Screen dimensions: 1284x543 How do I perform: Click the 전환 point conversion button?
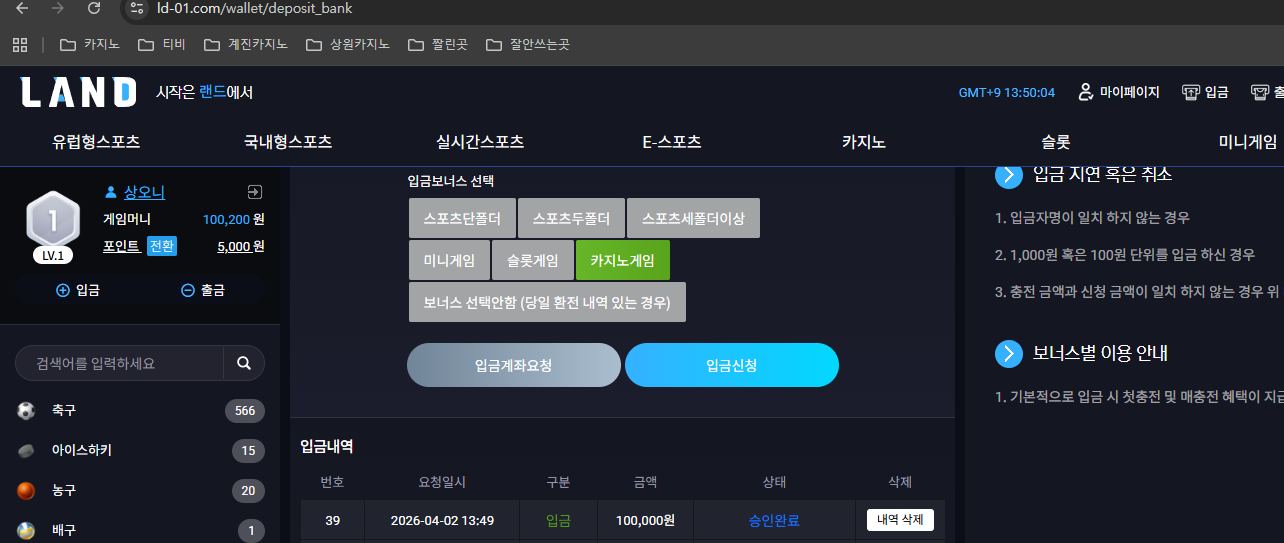(x=162, y=246)
